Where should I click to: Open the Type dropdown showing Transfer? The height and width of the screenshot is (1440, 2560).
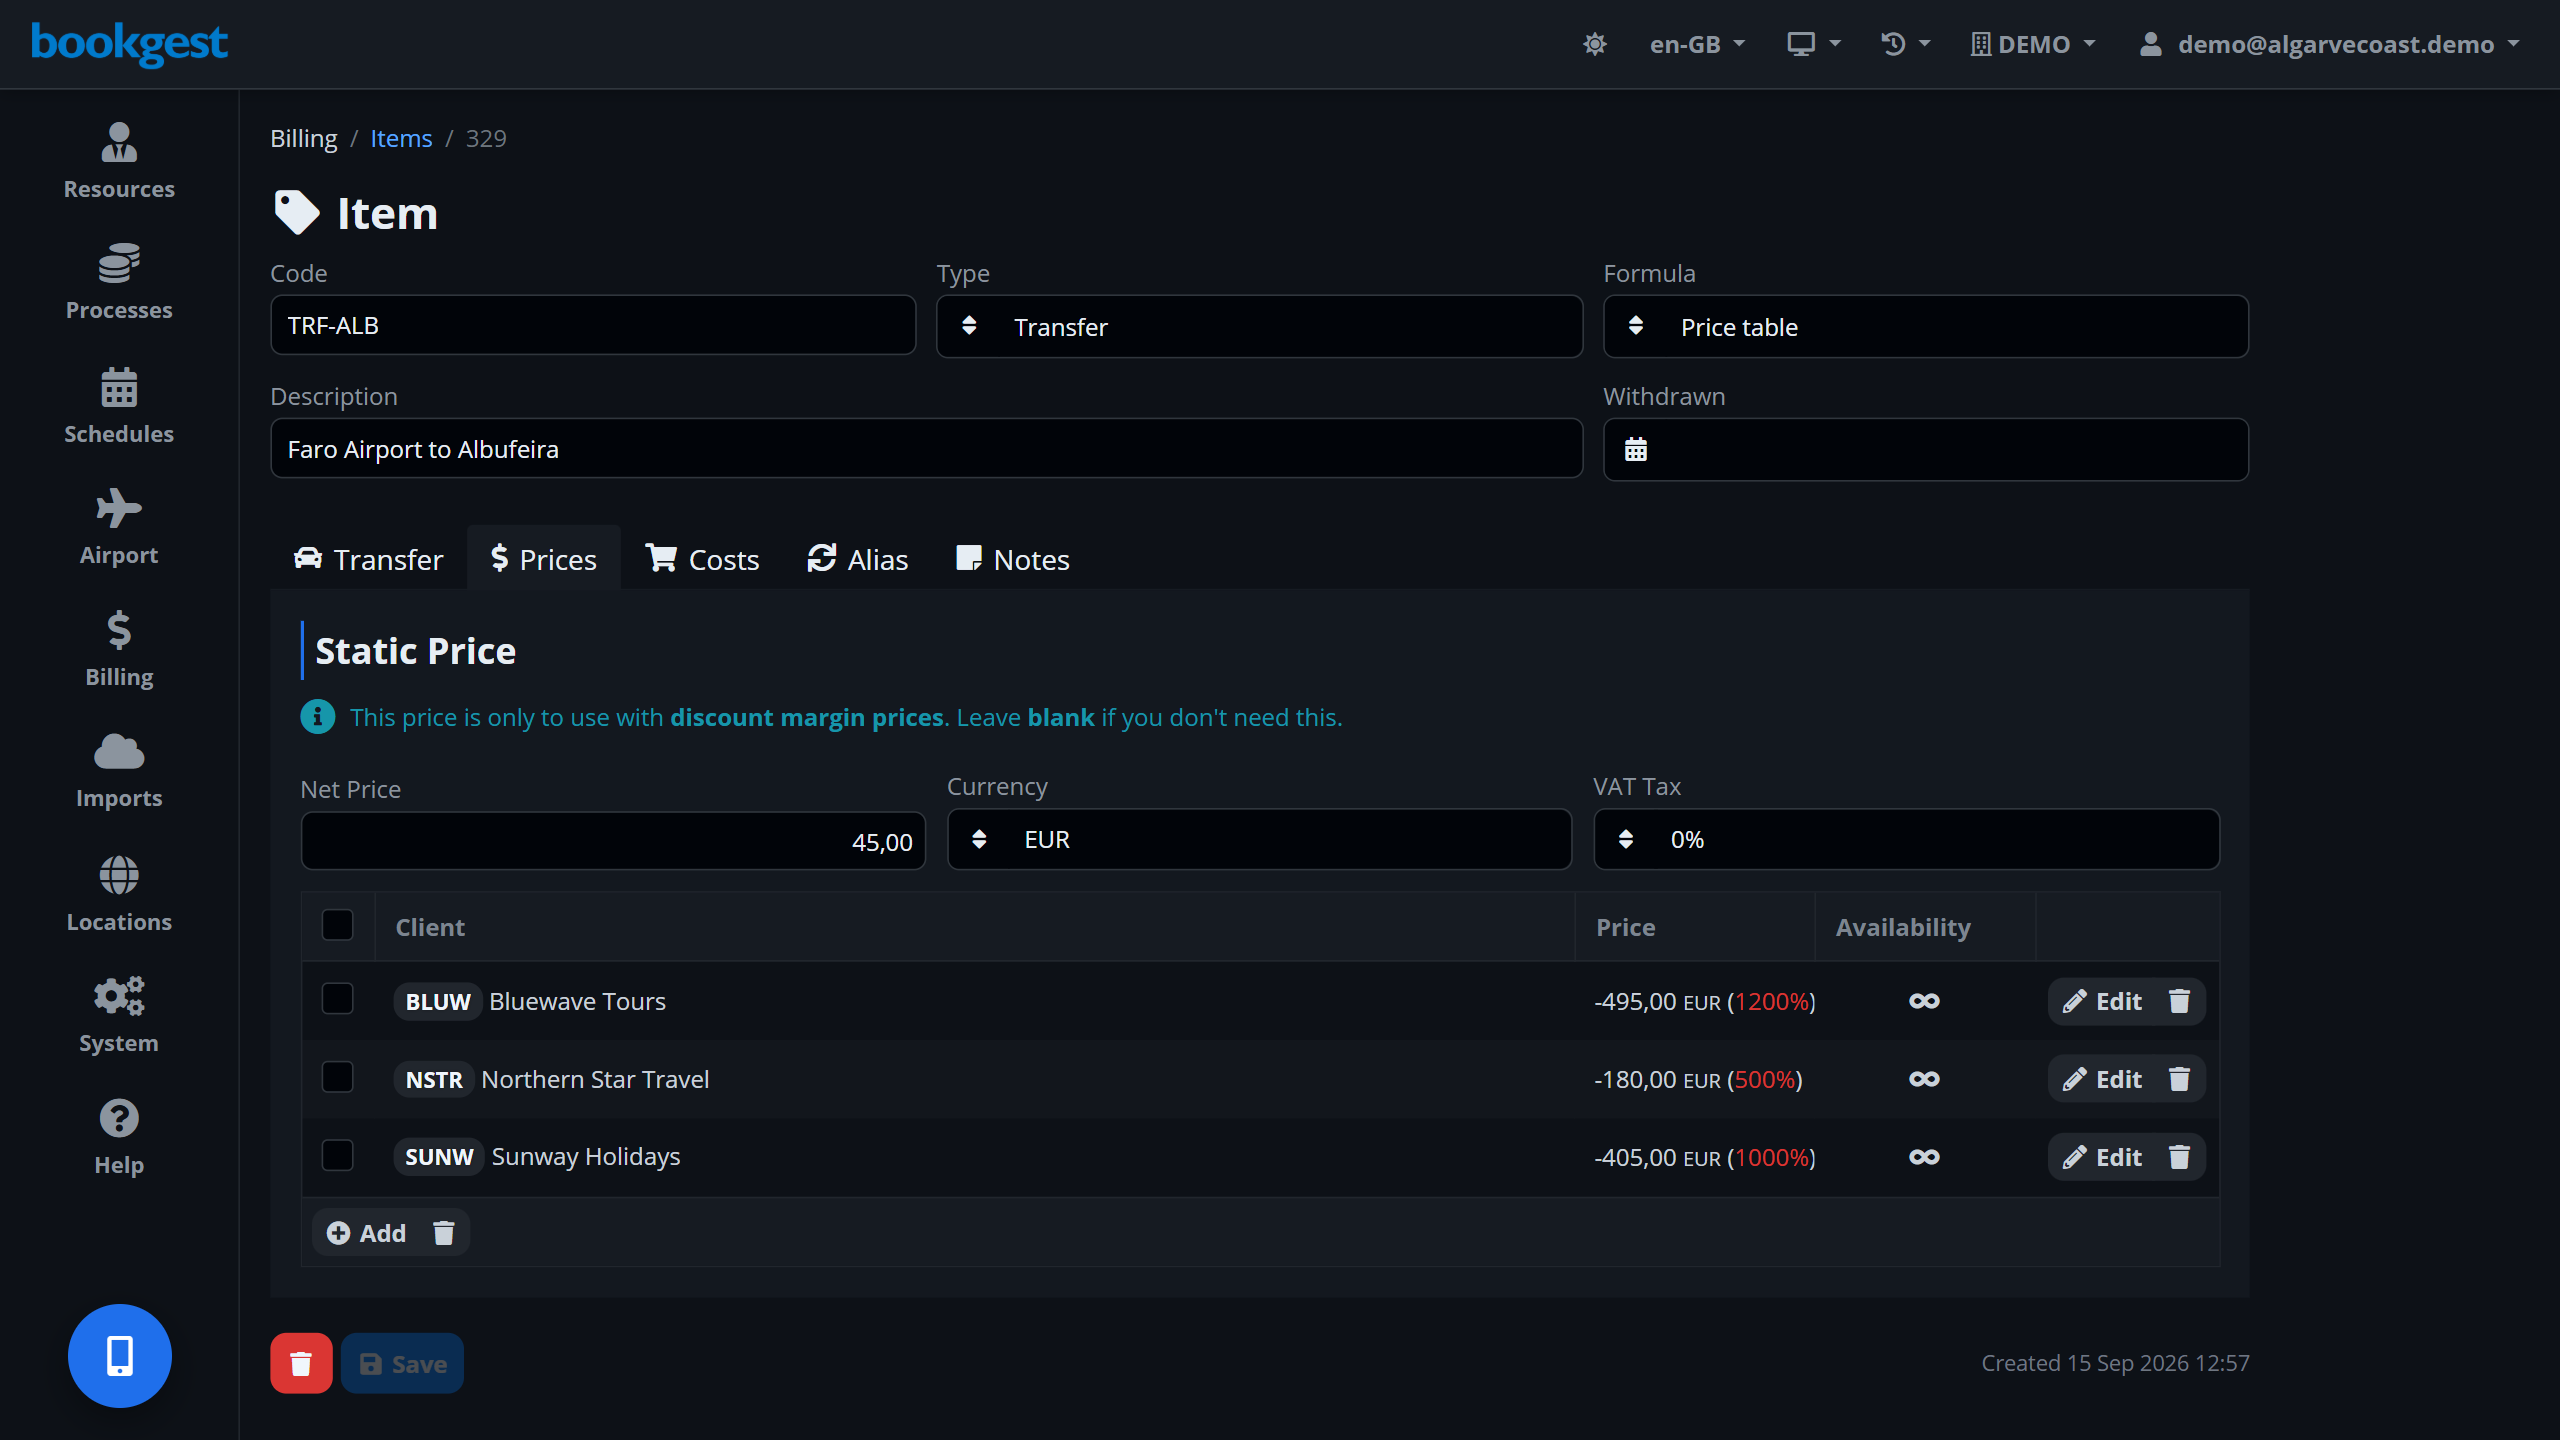pos(1259,326)
